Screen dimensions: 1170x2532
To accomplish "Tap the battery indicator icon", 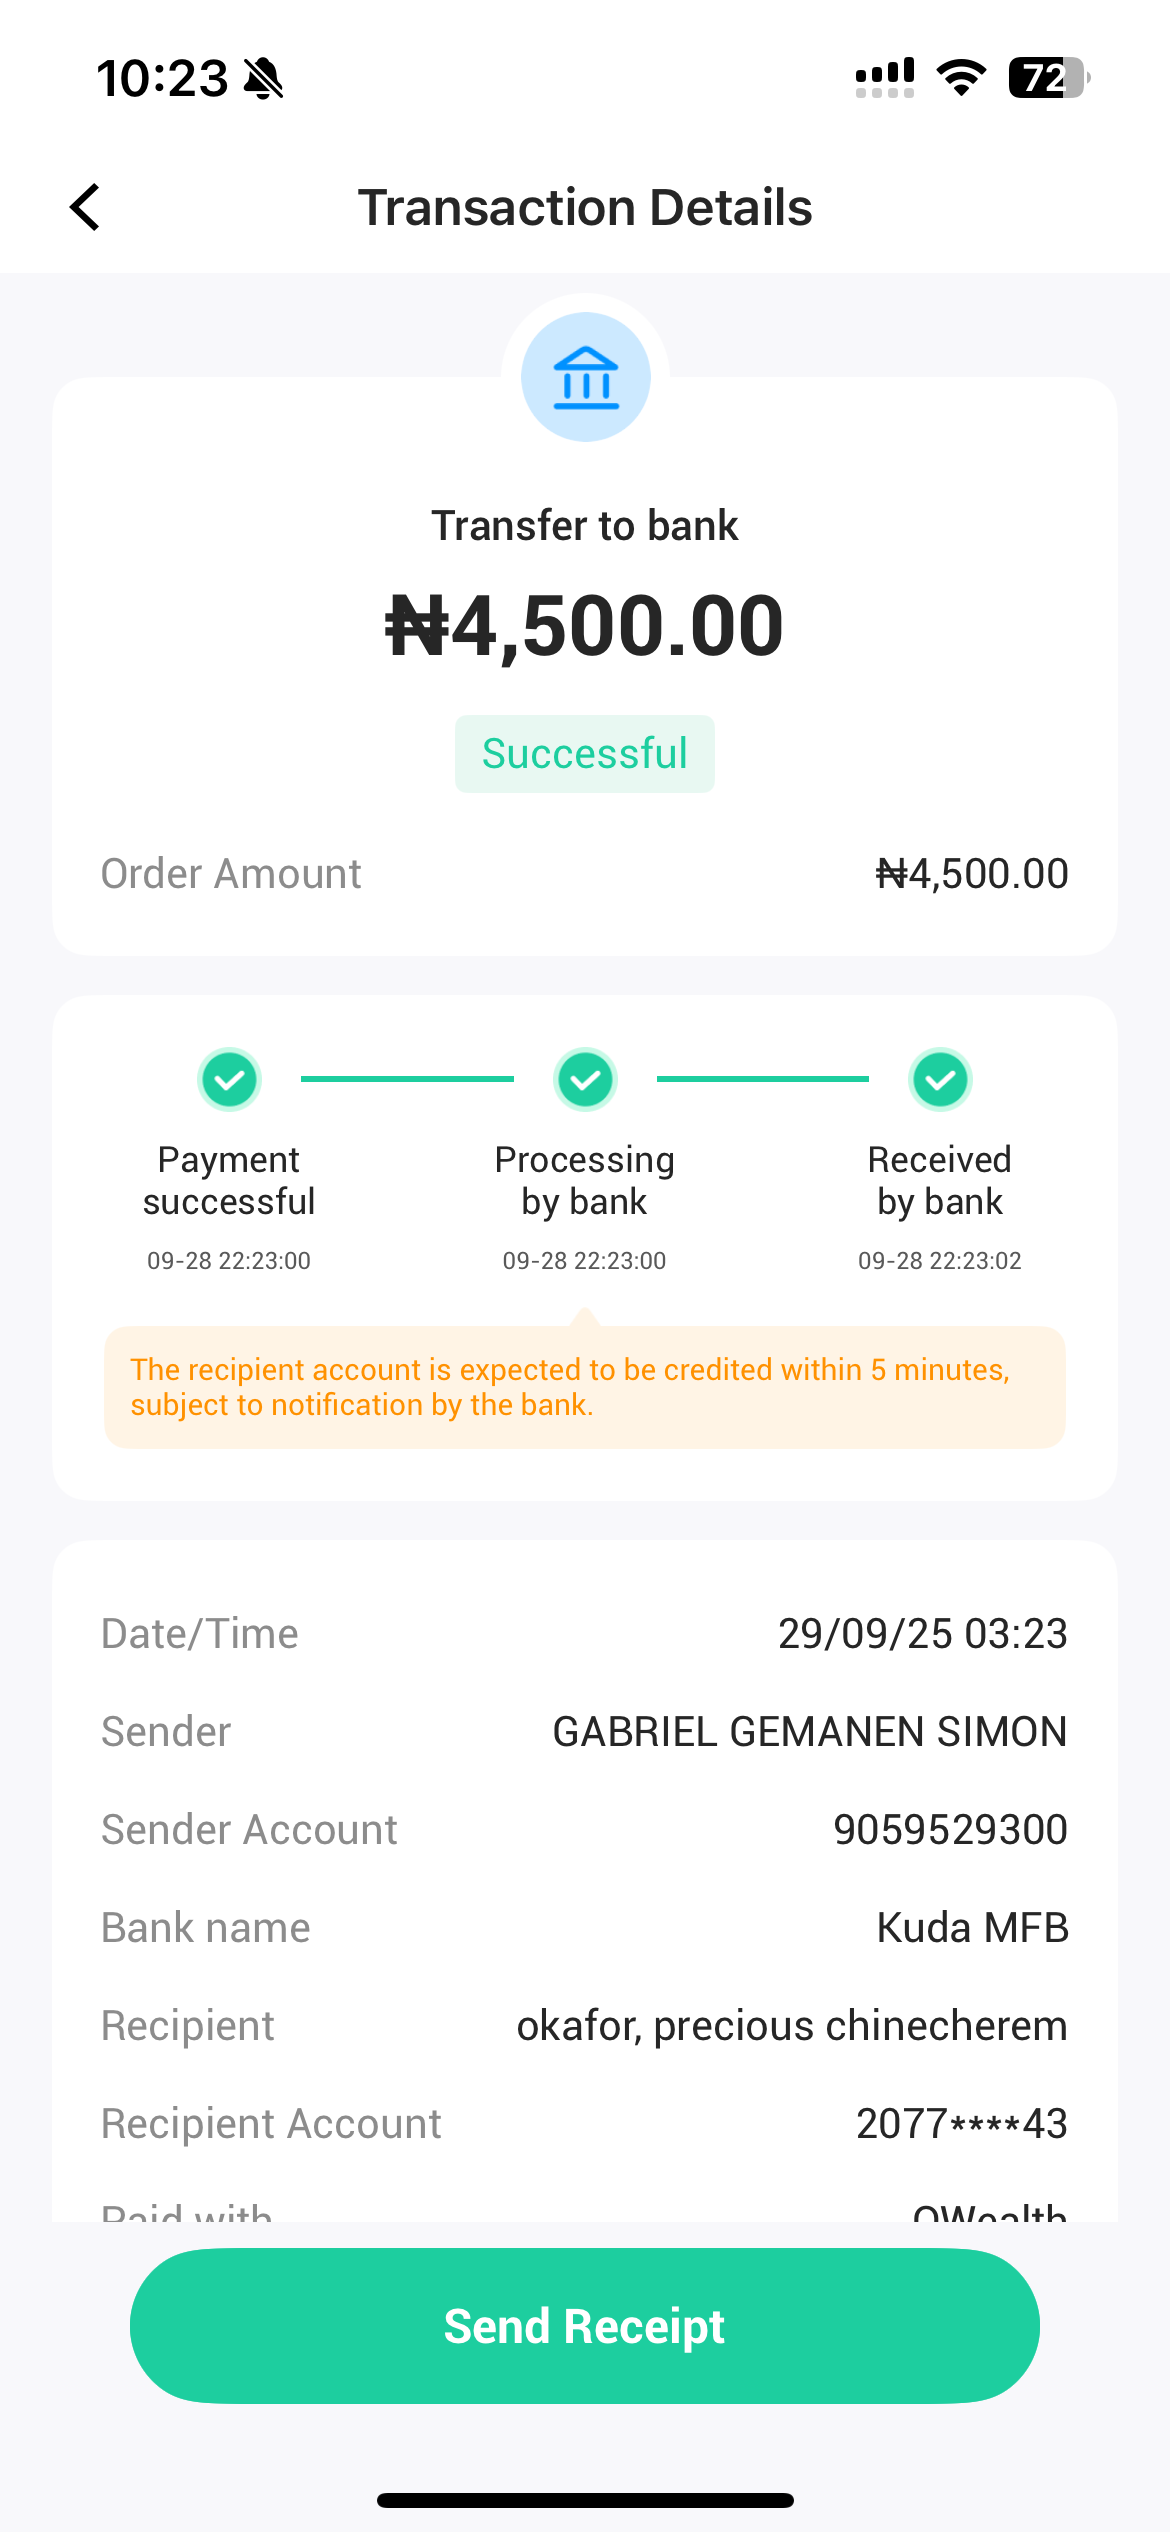I will coord(1048,77).
